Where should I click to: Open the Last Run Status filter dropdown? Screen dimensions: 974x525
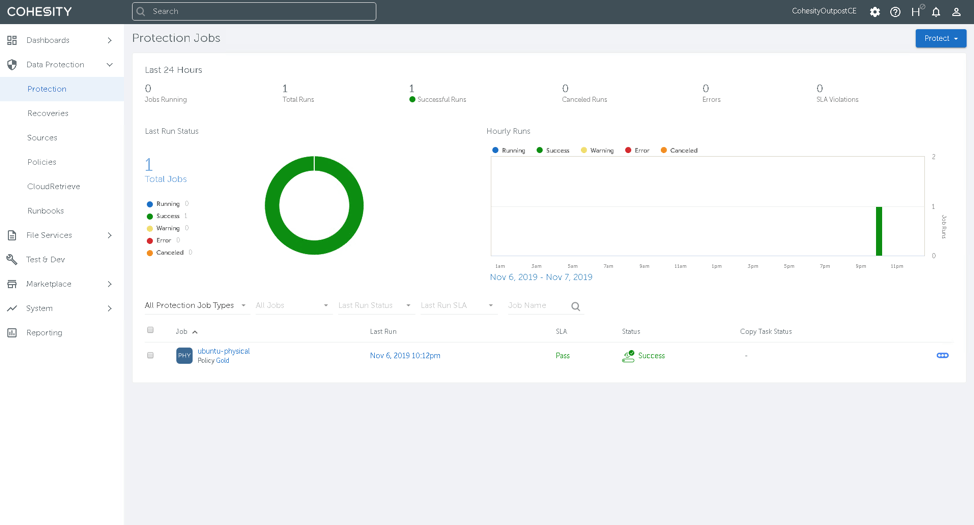(374, 306)
